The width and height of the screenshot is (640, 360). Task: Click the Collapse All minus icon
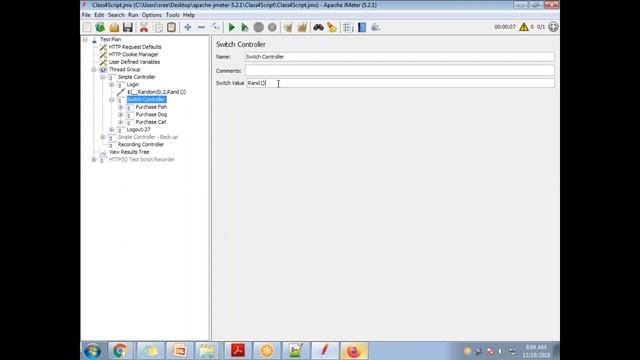pos(201,27)
